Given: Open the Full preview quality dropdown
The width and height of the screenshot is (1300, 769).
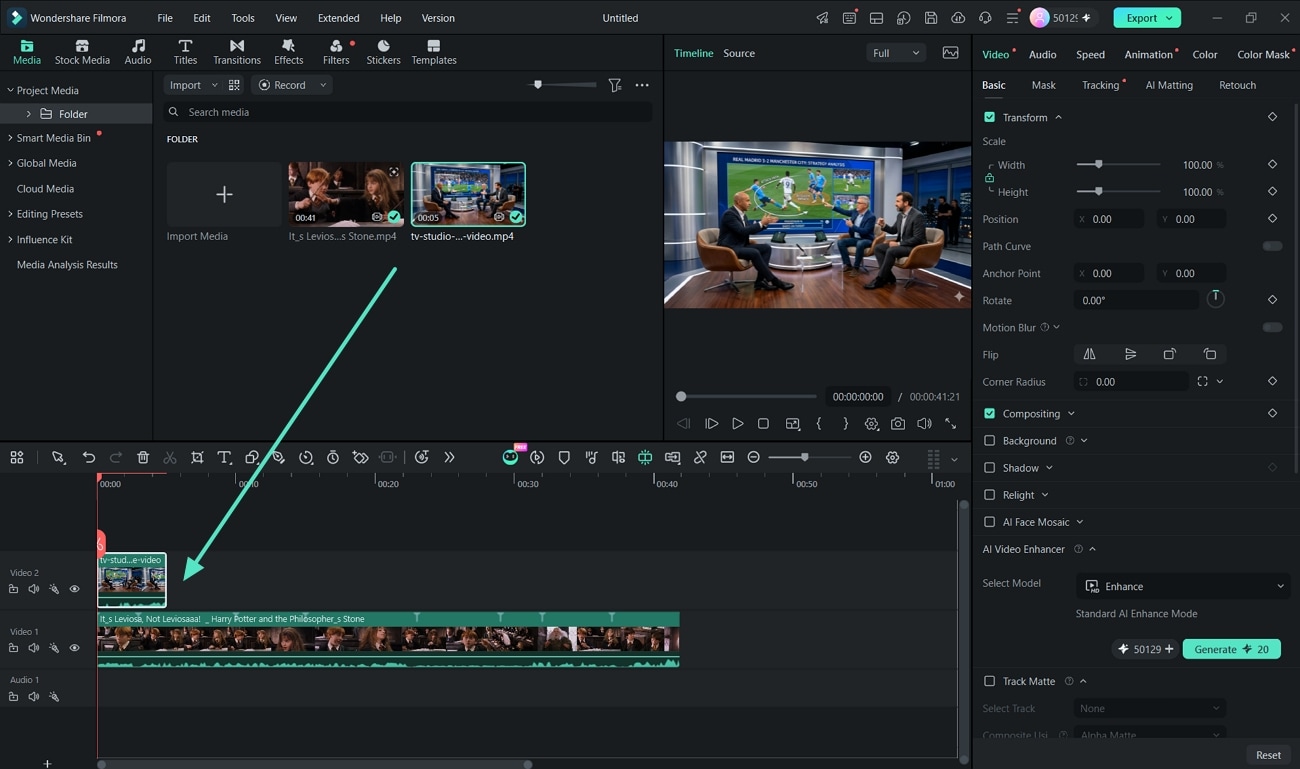Looking at the screenshot, I should pyautogui.click(x=895, y=53).
